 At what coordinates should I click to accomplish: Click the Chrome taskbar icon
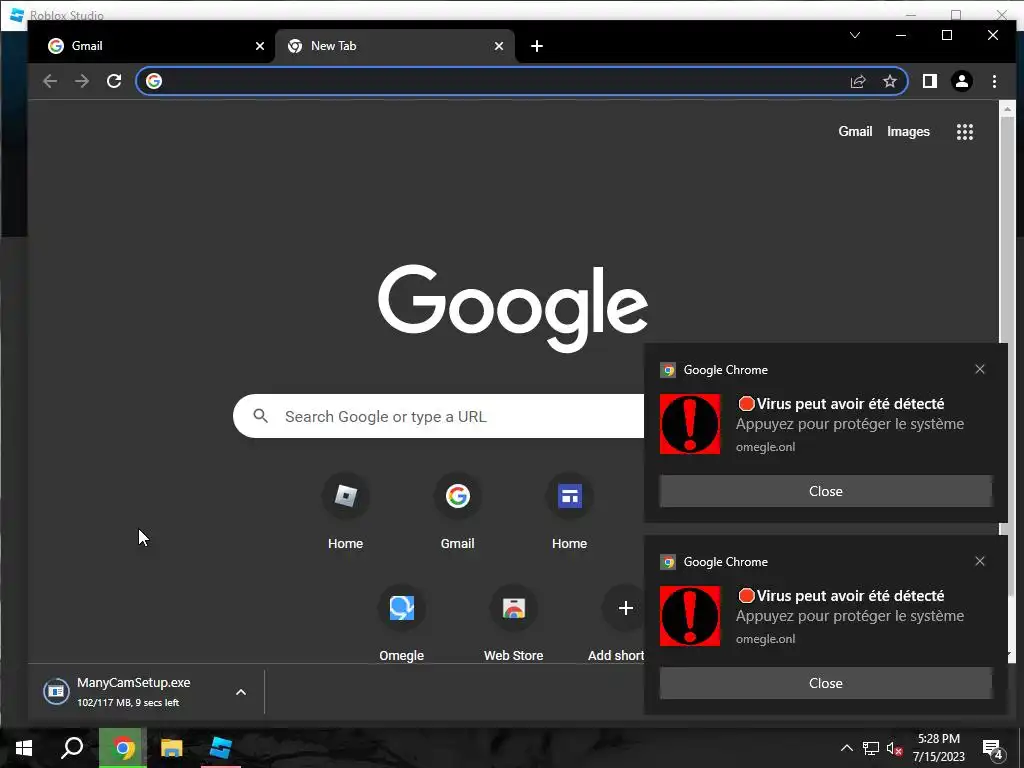click(x=123, y=748)
